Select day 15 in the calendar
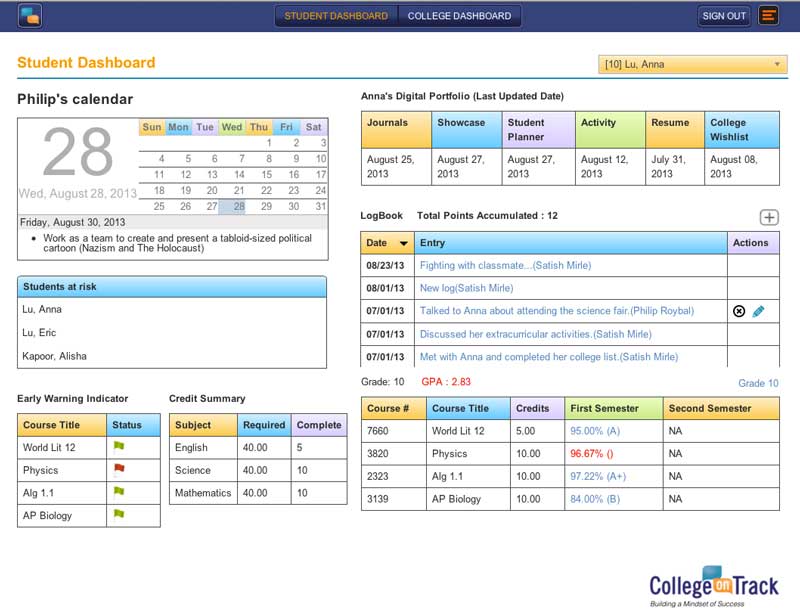The height and width of the screenshot is (614, 800). tap(266, 175)
